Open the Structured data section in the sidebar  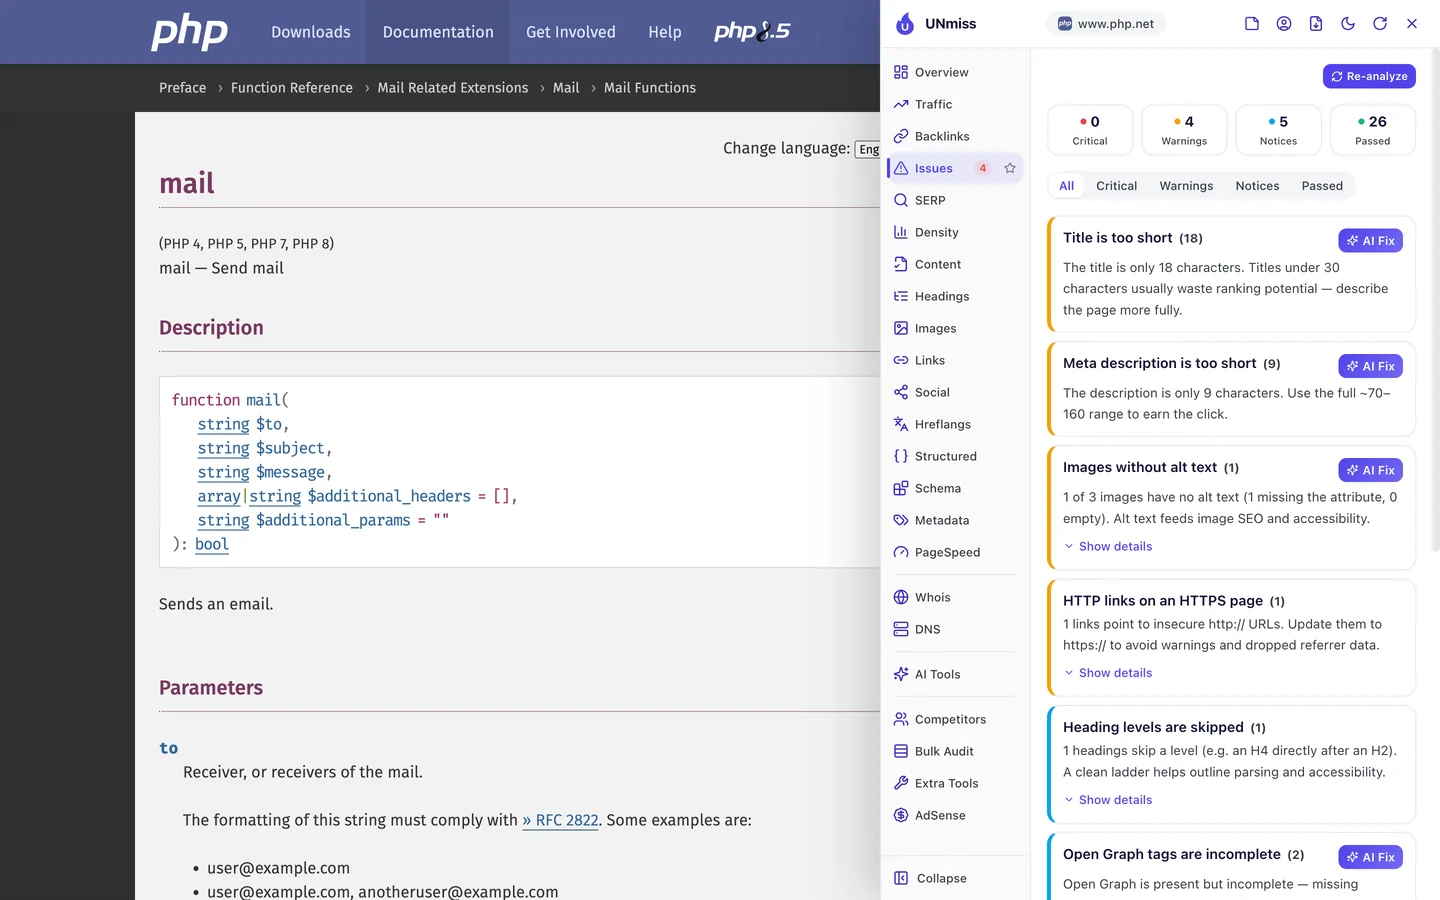955,456
